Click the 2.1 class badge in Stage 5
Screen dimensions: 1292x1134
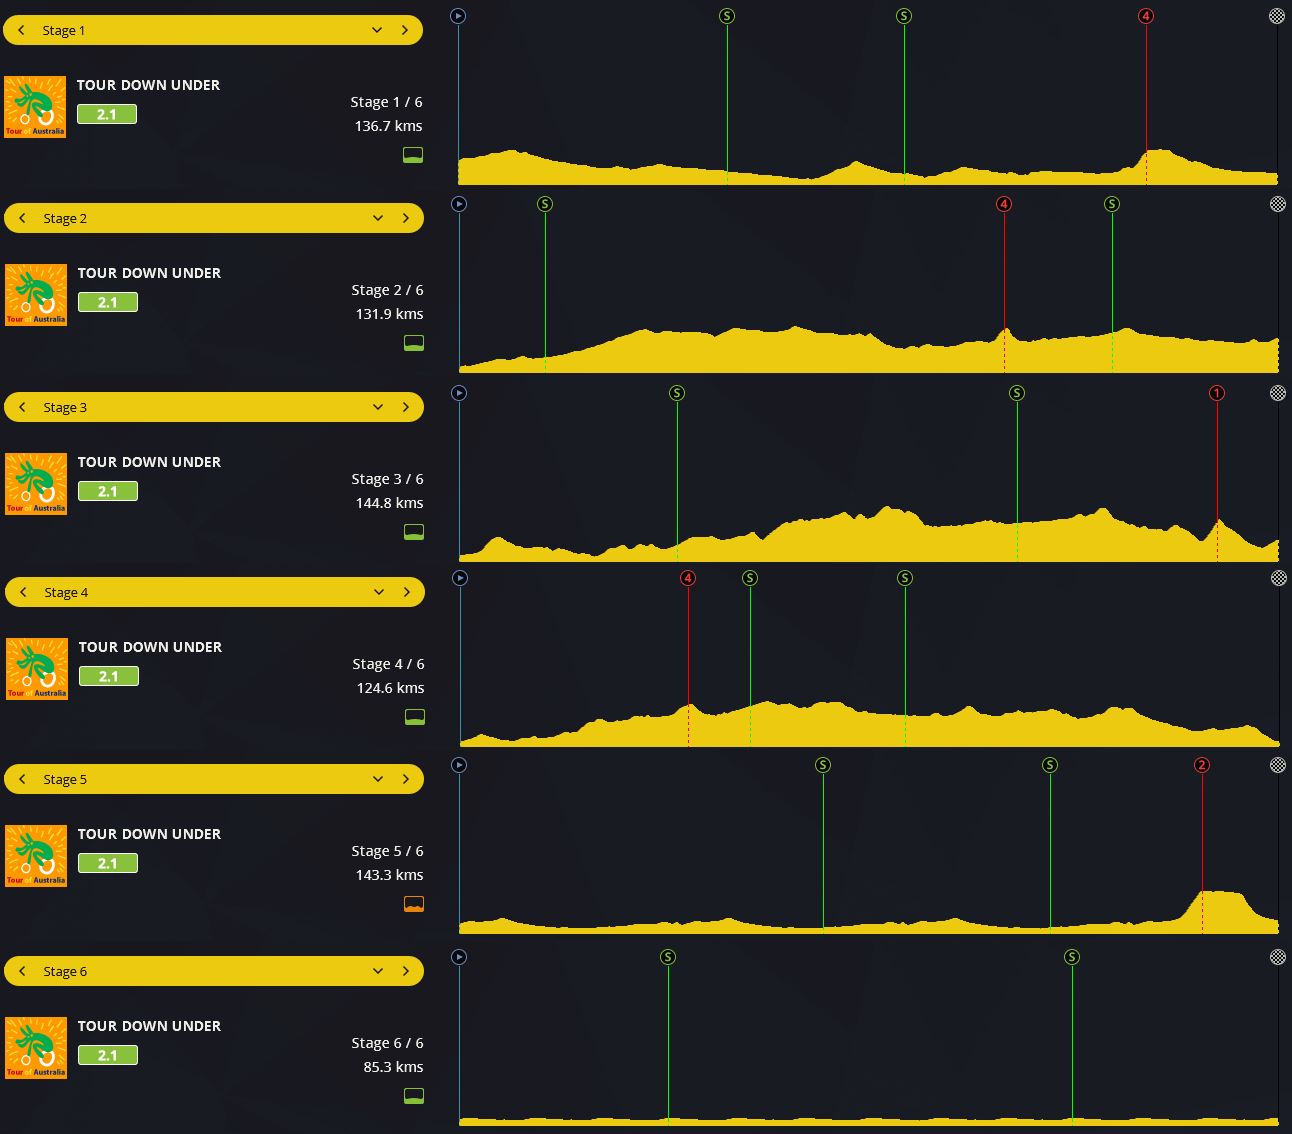[108, 863]
